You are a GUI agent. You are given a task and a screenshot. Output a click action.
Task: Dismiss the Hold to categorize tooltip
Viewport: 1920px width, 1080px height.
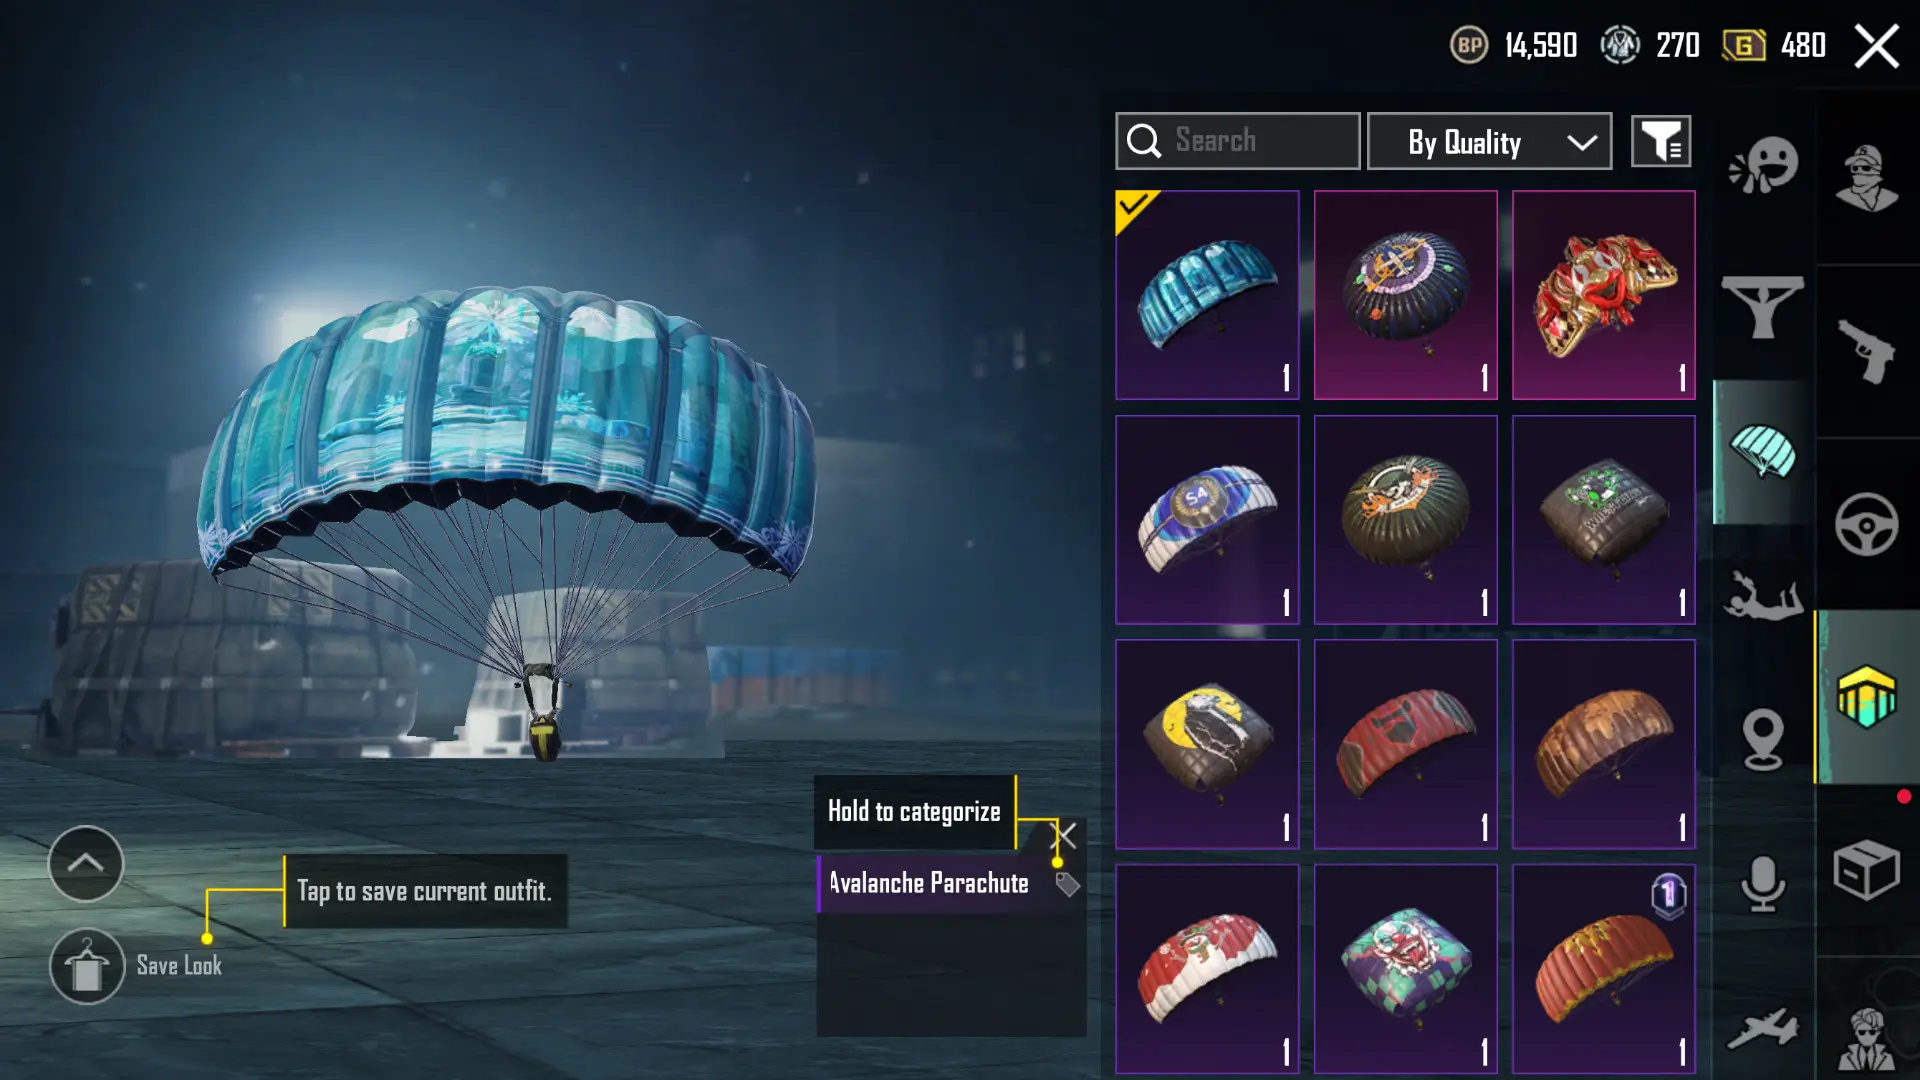click(1065, 835)
